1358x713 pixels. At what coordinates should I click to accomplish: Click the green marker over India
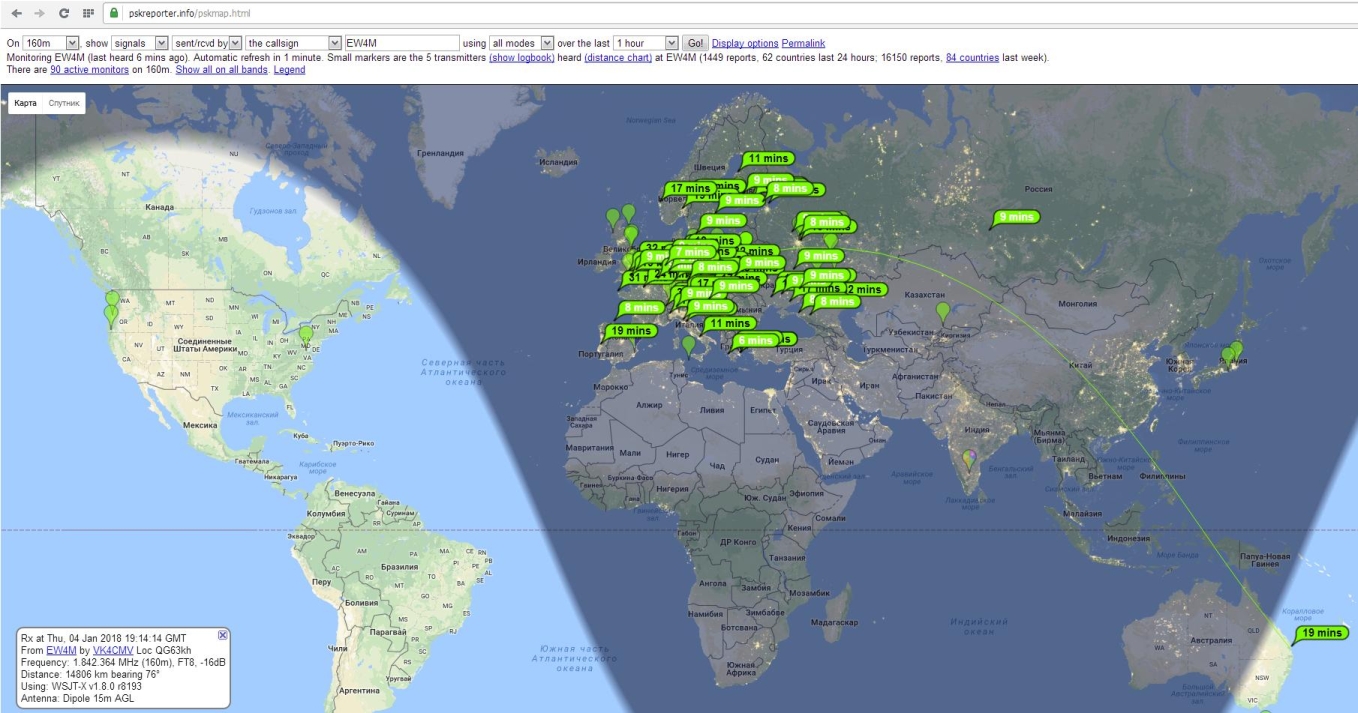[968, 458]
